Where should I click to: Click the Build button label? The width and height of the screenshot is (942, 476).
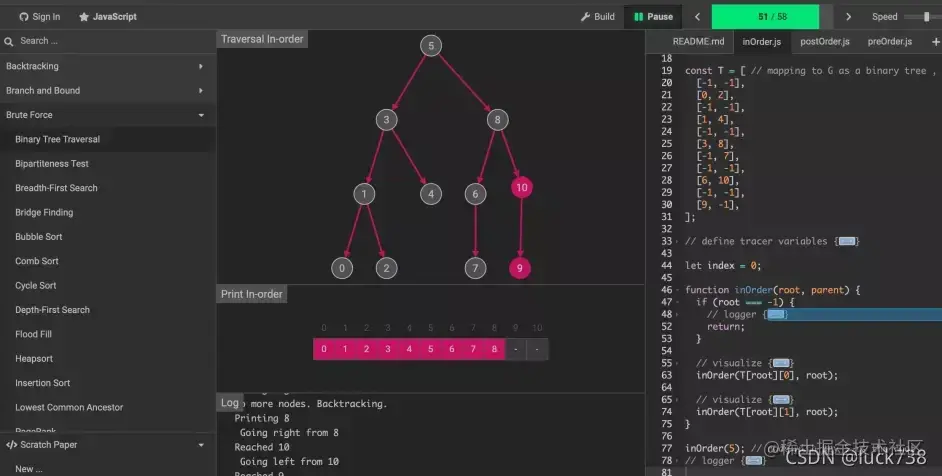point(604,17)
